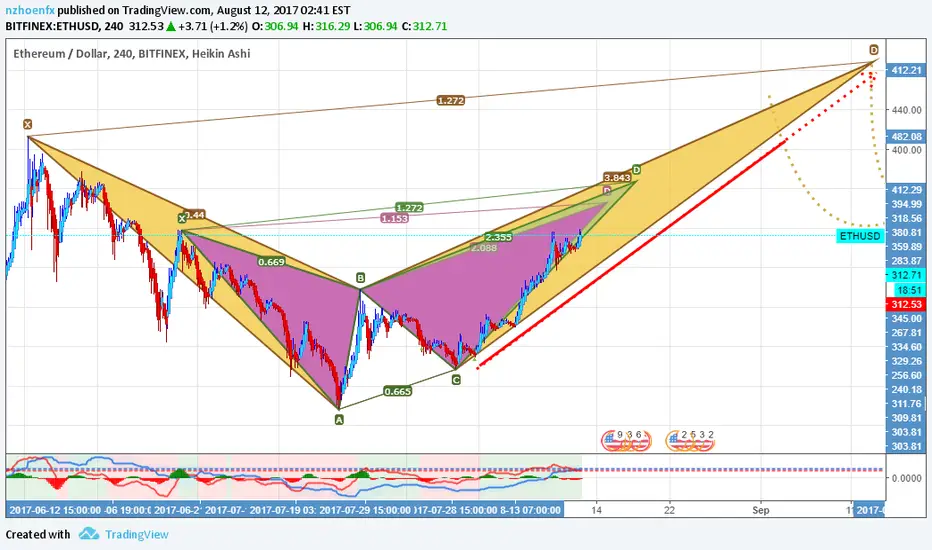Select the C pattern point label
The height and width of the screenshot is (550, 932).
(456, 379)
